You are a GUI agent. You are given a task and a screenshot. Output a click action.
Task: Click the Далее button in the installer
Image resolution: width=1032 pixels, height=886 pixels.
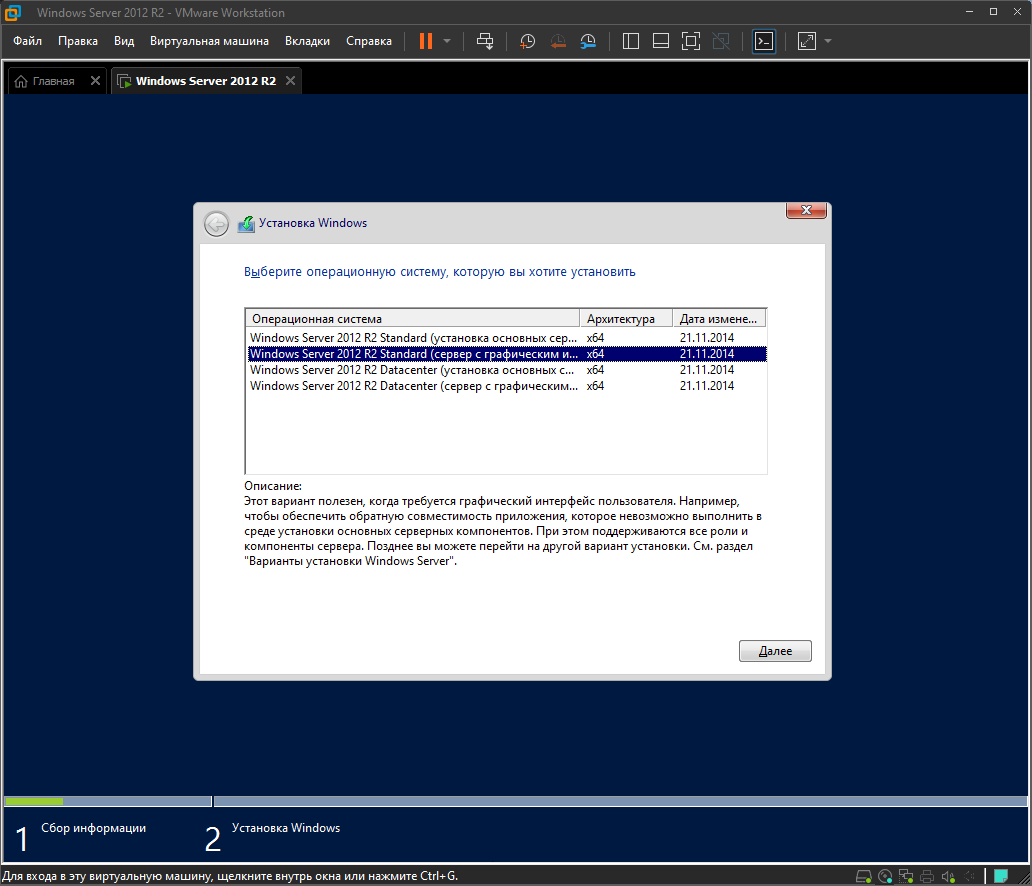point(775,651)
